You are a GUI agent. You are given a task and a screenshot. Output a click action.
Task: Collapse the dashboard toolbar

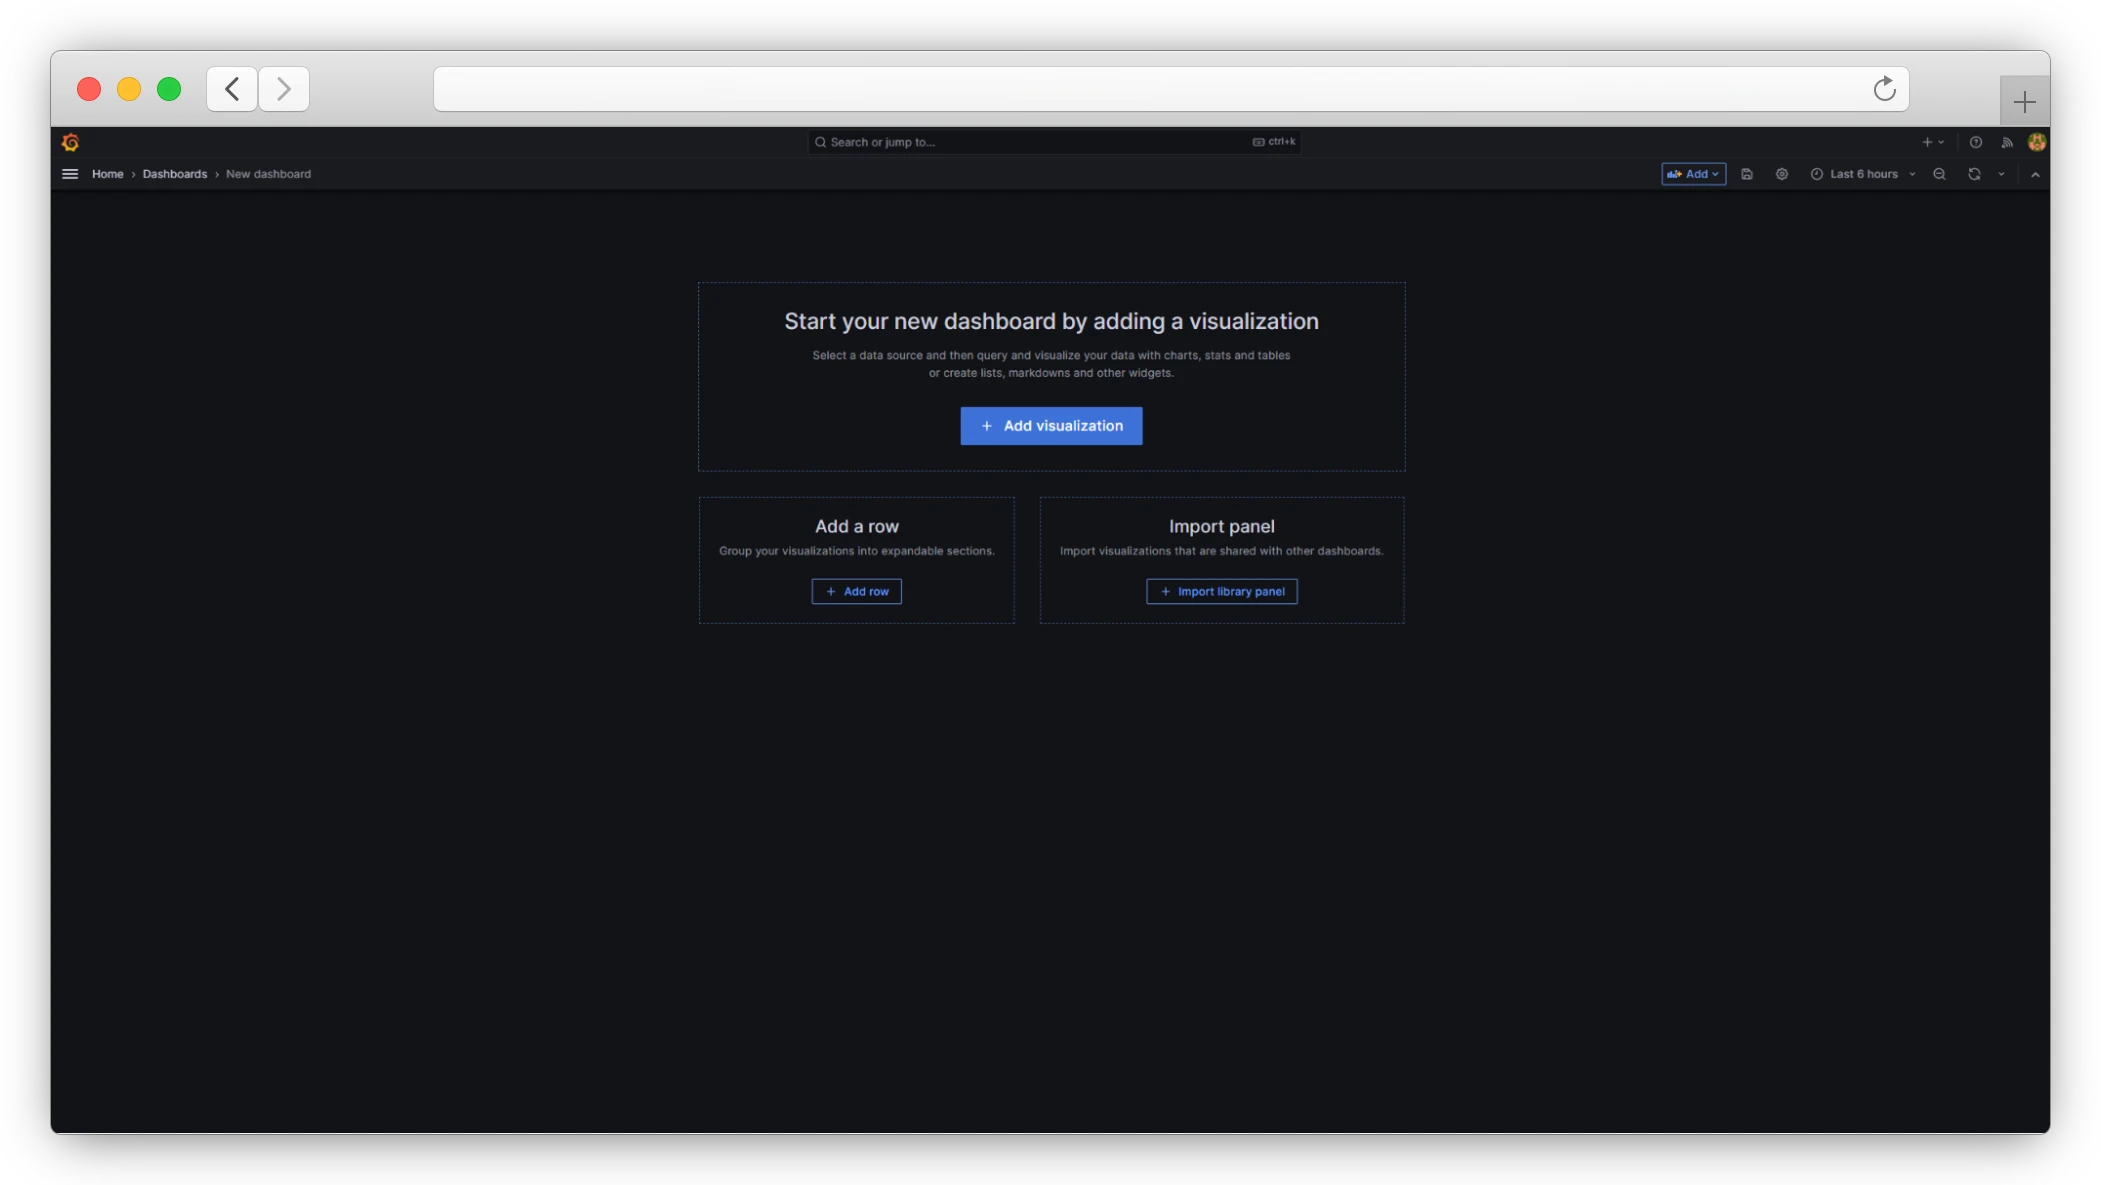(2036, 174)
